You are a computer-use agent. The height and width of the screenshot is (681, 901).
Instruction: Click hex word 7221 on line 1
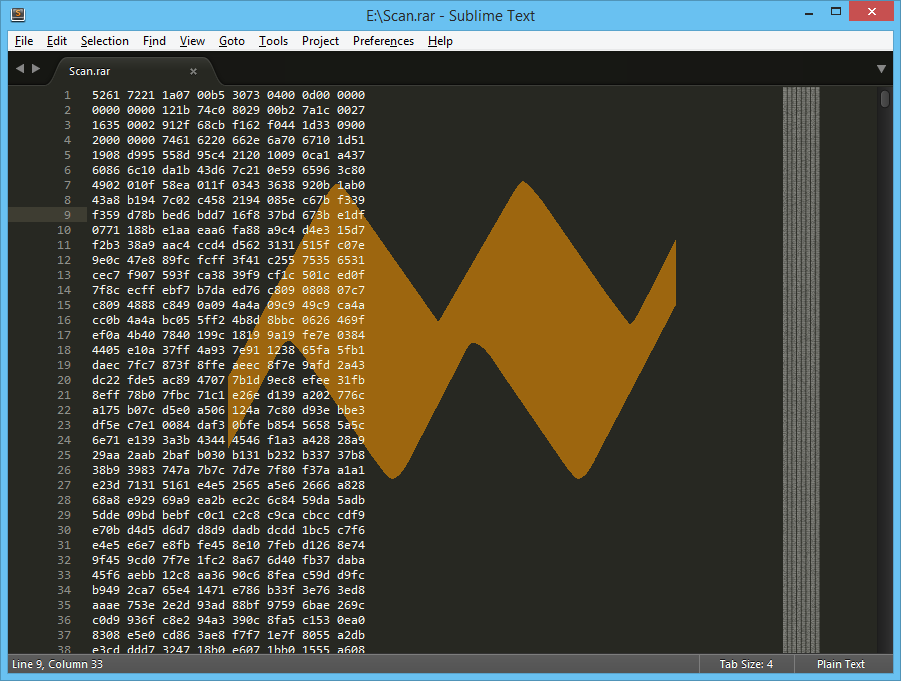(x=141, y=95)
